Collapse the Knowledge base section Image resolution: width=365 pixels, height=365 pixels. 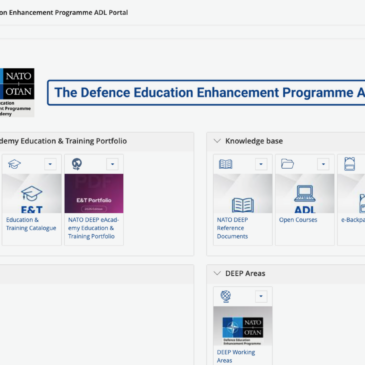(x=217, y=141)
